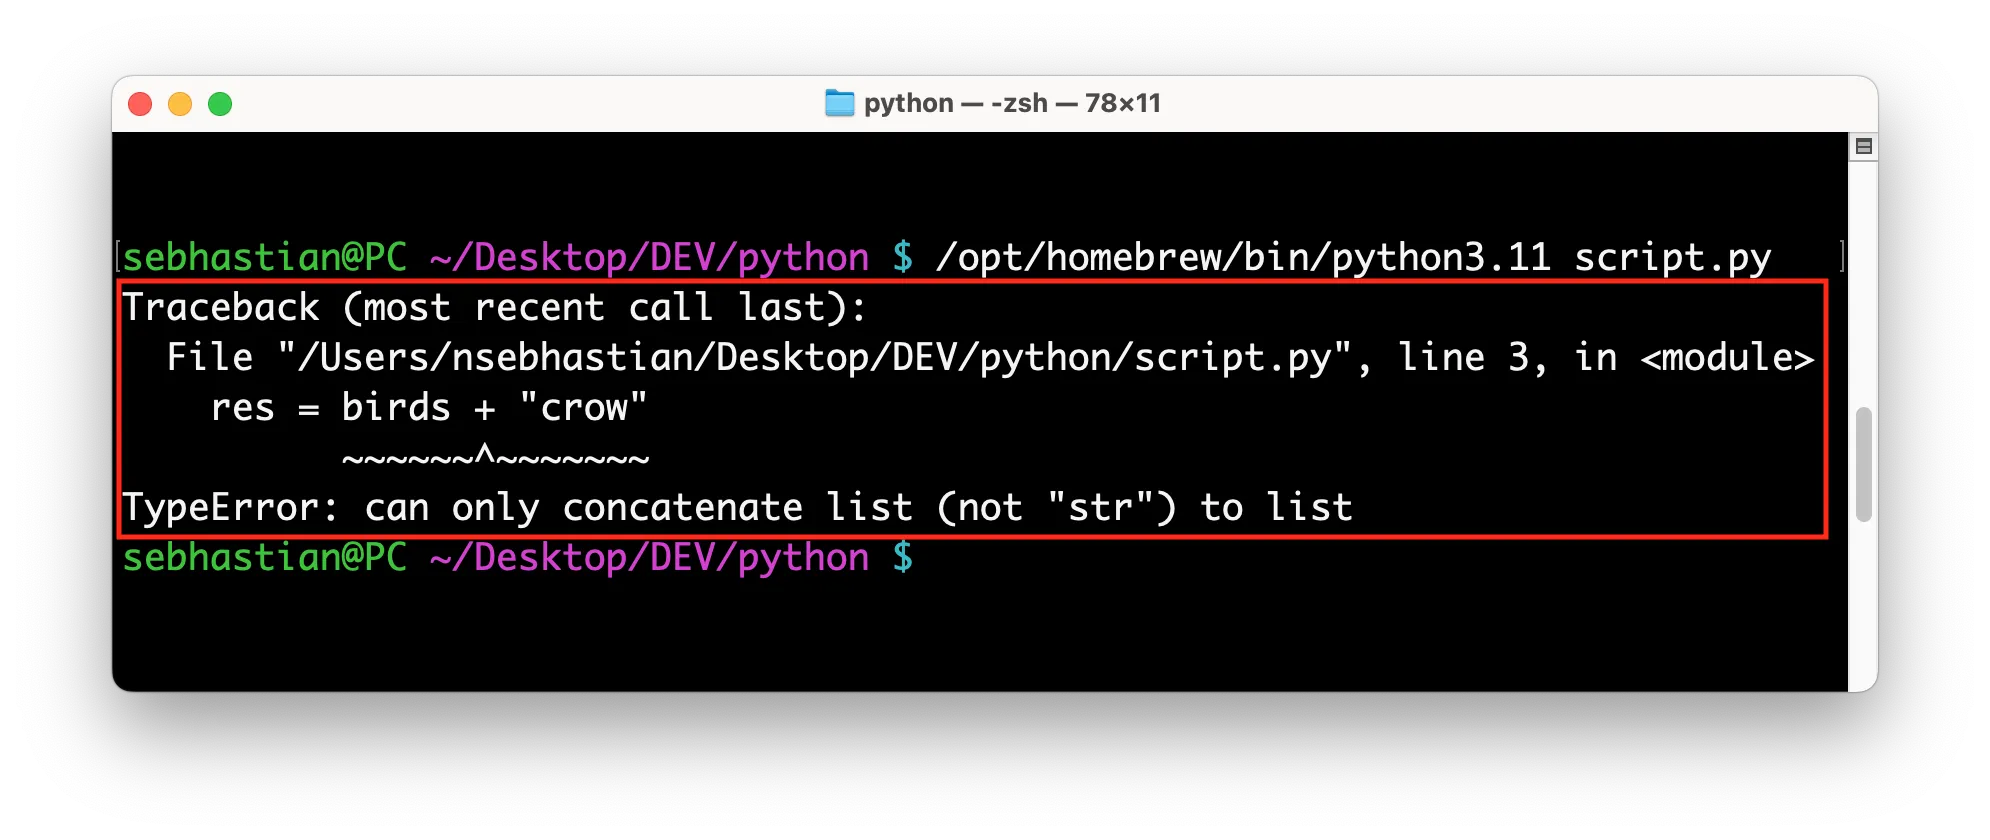Click the 'script.py' argument in the command line
This screenshot has width=1990, height=840.
[x=1672, y=258]
